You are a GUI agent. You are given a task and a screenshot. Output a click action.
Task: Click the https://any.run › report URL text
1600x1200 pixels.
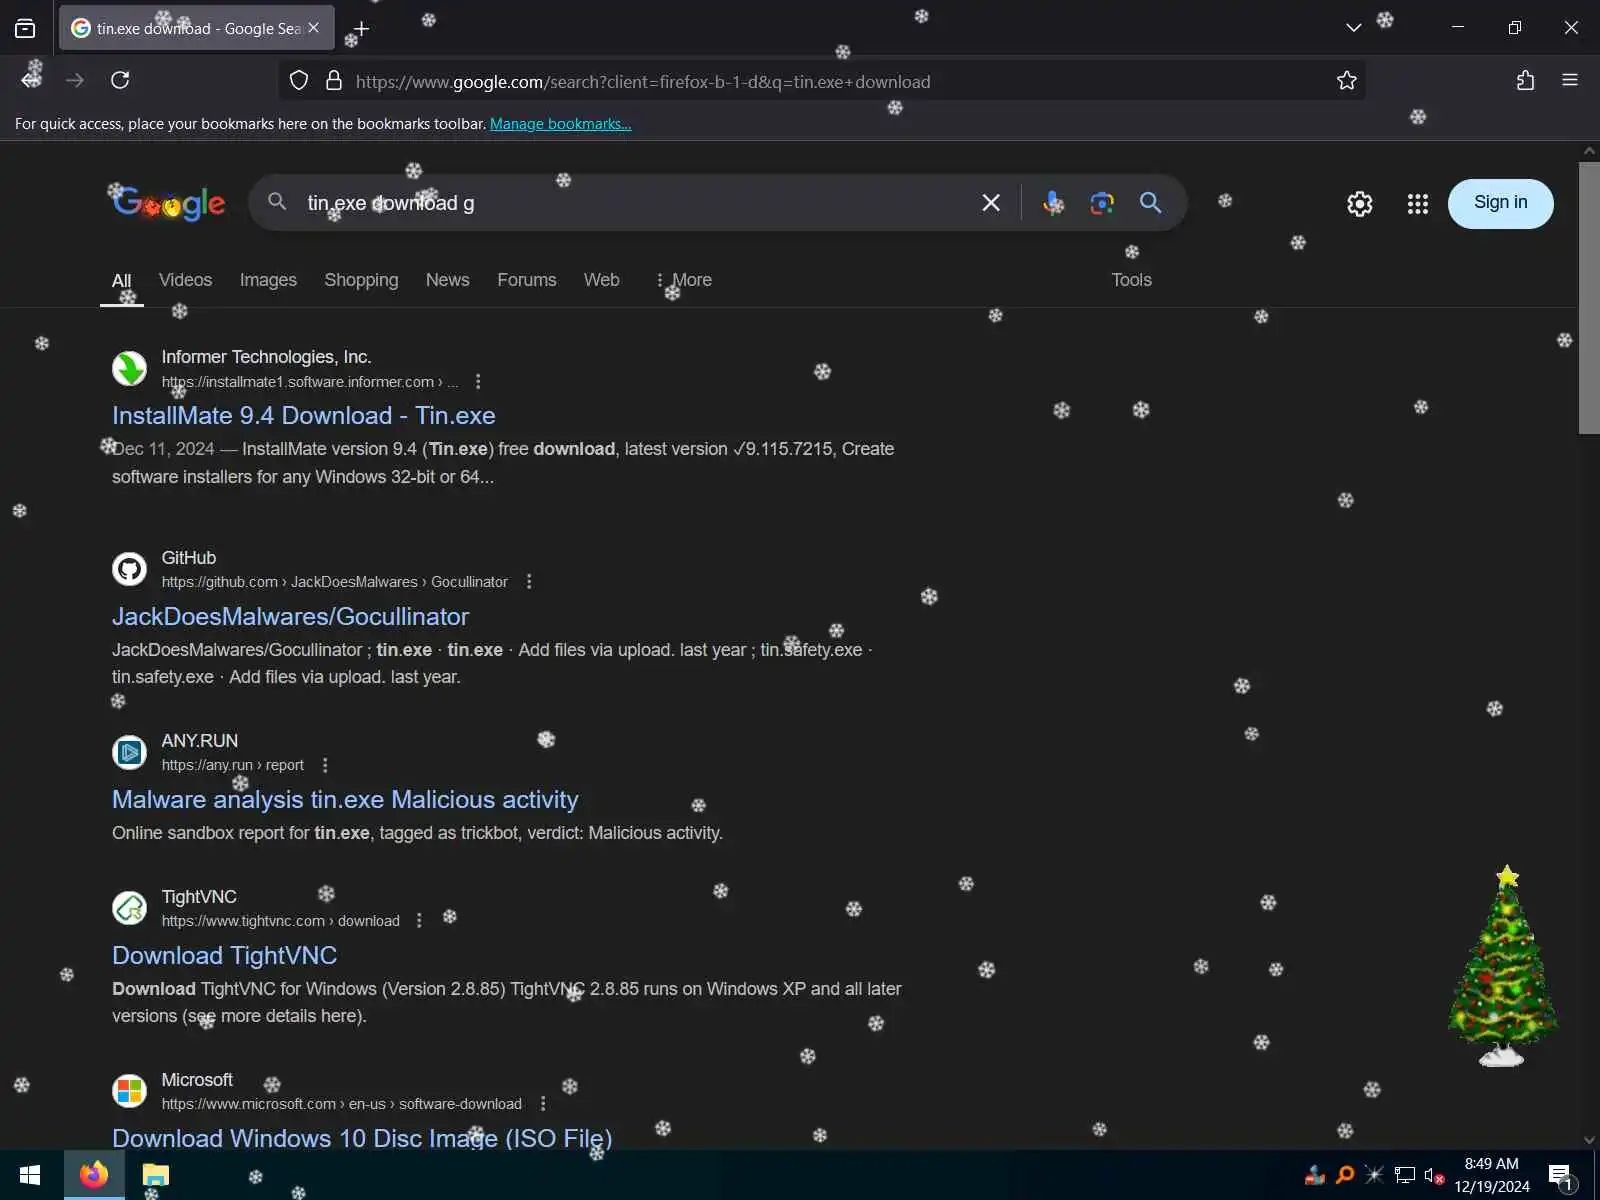coord(232,765)
